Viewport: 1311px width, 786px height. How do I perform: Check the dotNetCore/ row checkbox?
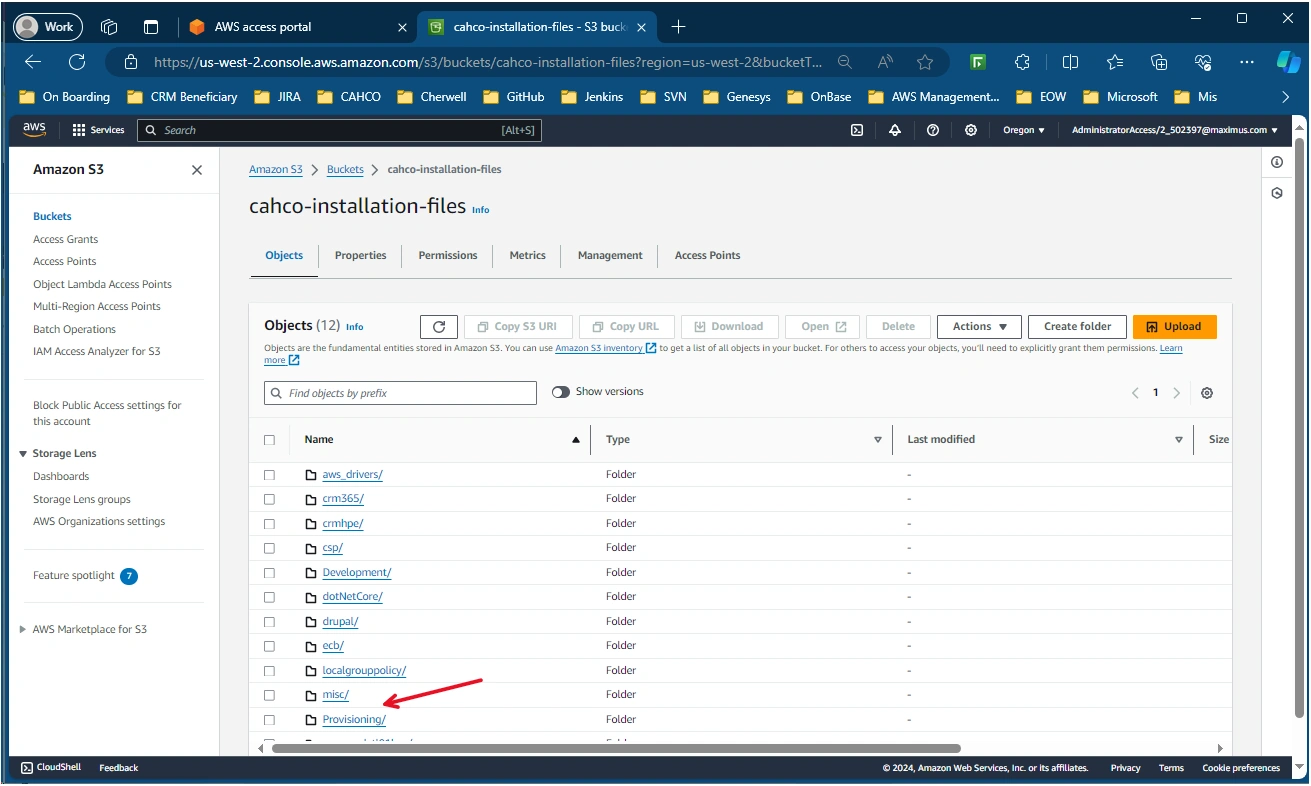click(269, 597)
